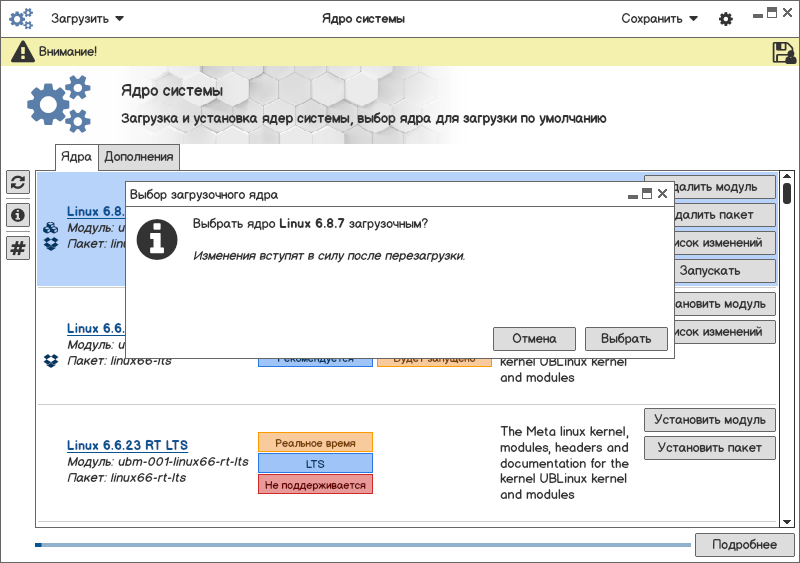Click the package icon next to linux66-lts
Screen dimensions: 800x563
[x=51, y=360]
